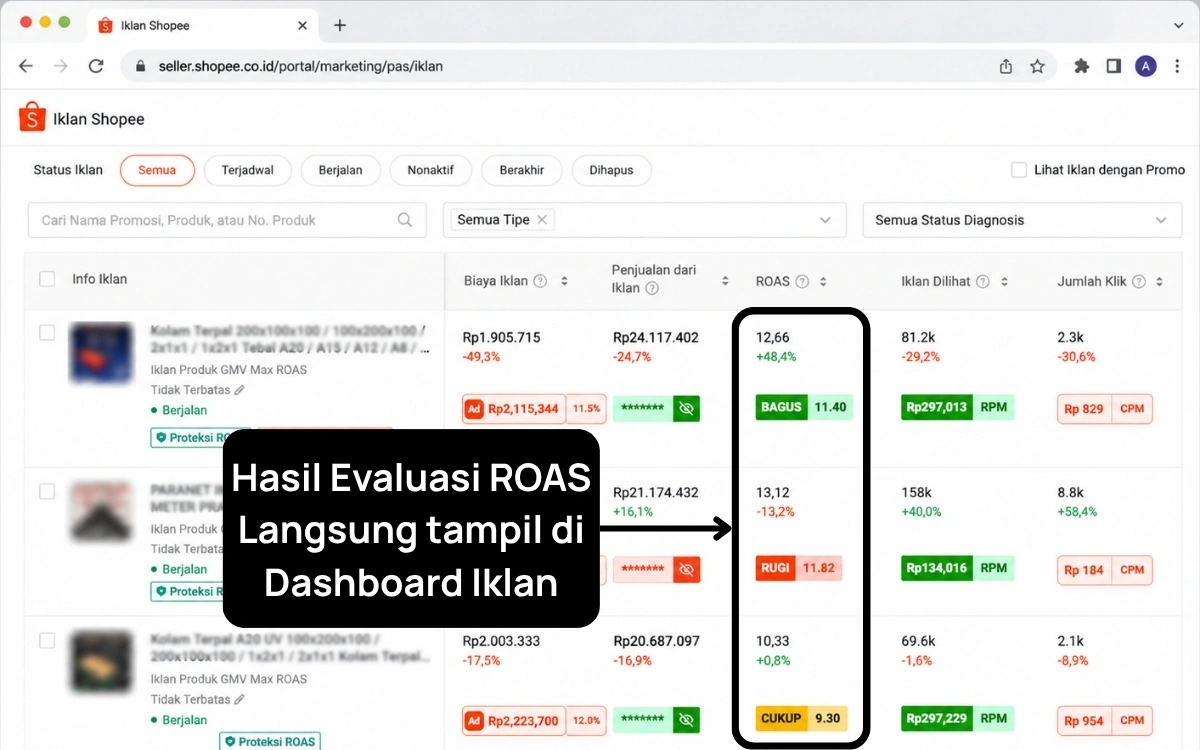Toggle the browser side panel icon
This screenshot has height=750, width=1200.
click(1113, 66)
